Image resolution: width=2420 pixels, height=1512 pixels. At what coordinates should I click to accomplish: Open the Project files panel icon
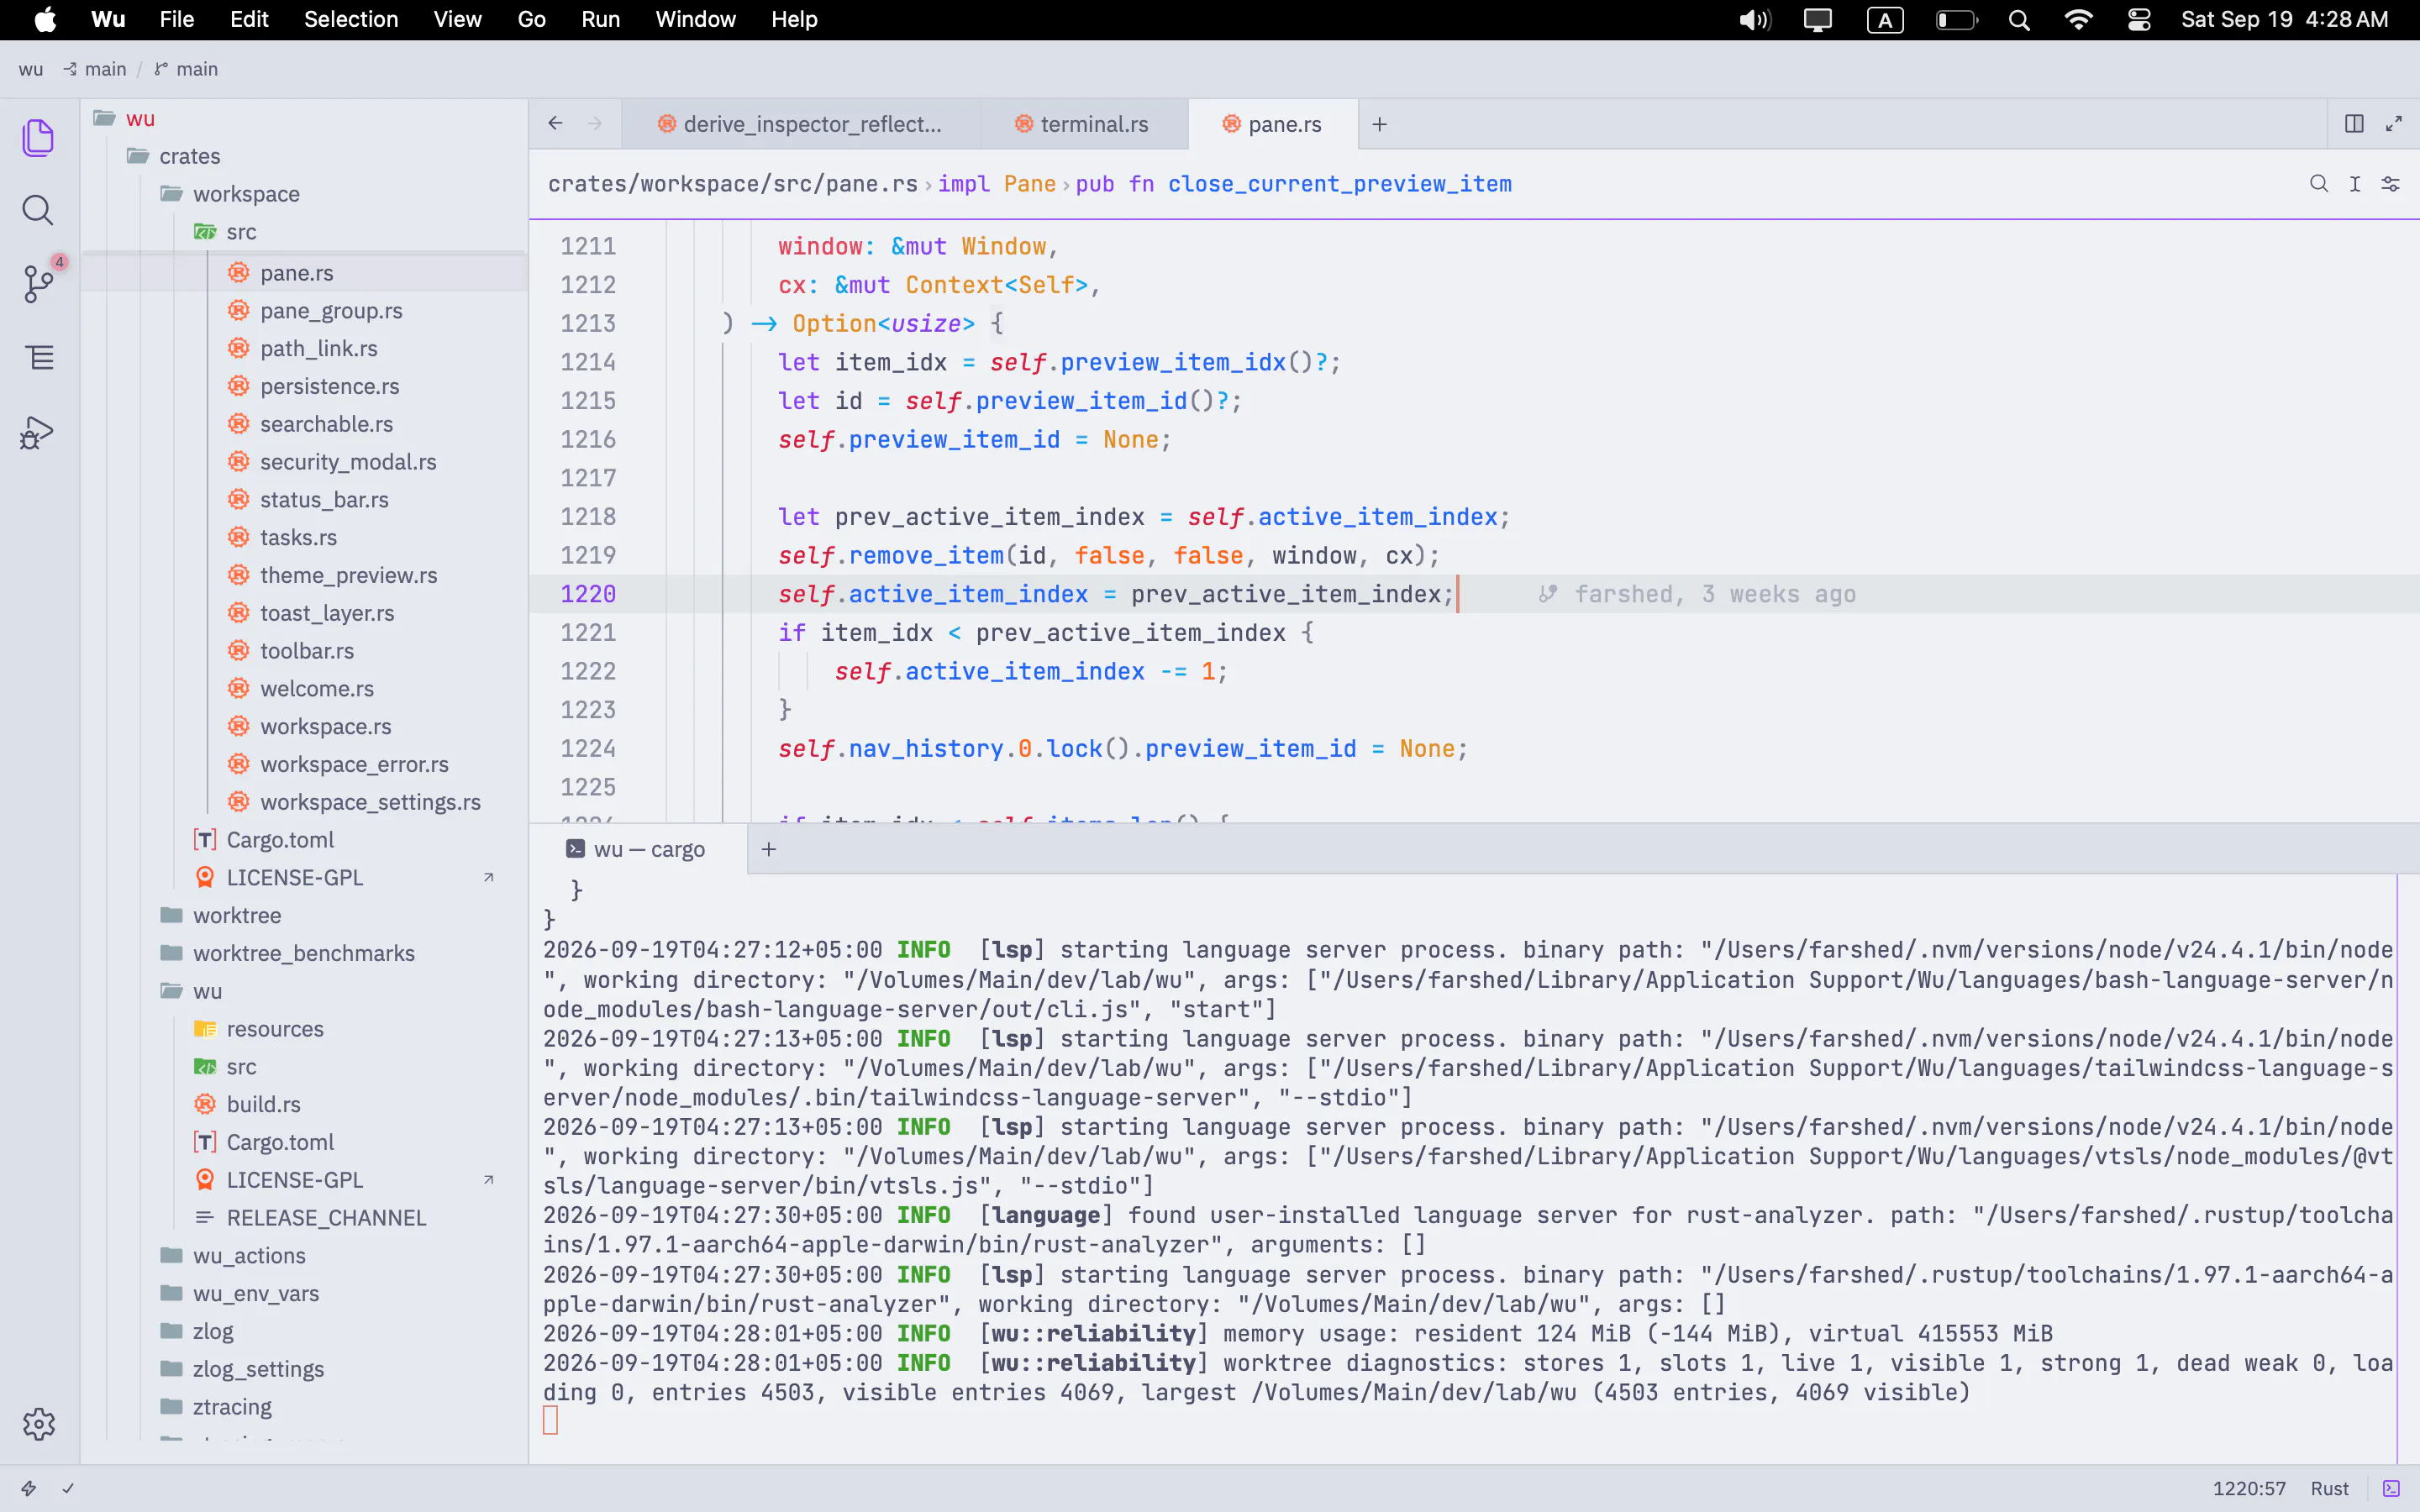(x=38, y=137)
